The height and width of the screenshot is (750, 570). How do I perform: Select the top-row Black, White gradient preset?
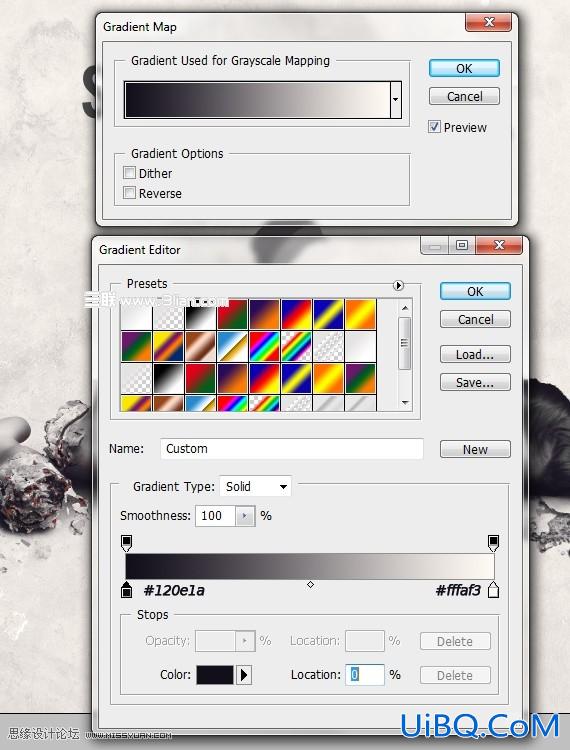click(200, 315)
